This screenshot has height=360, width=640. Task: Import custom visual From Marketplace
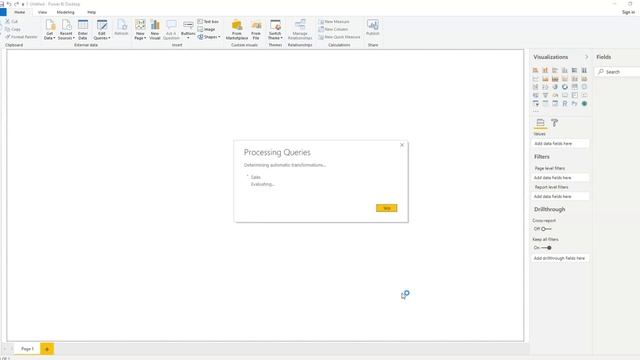click(x=237, y=29)
